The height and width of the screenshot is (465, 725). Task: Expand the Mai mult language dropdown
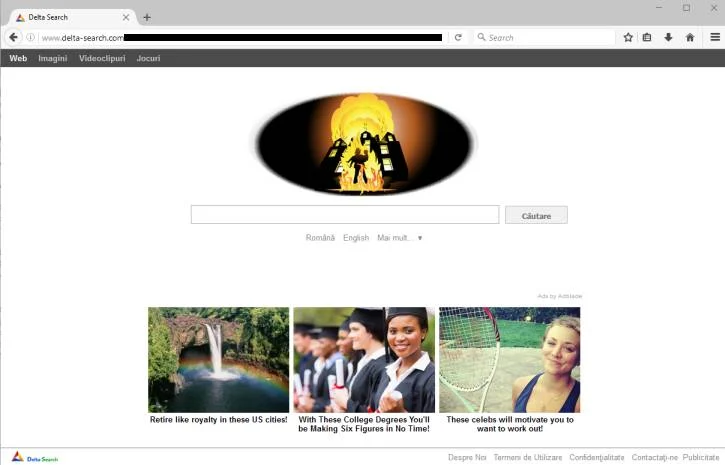coord(399,238)
